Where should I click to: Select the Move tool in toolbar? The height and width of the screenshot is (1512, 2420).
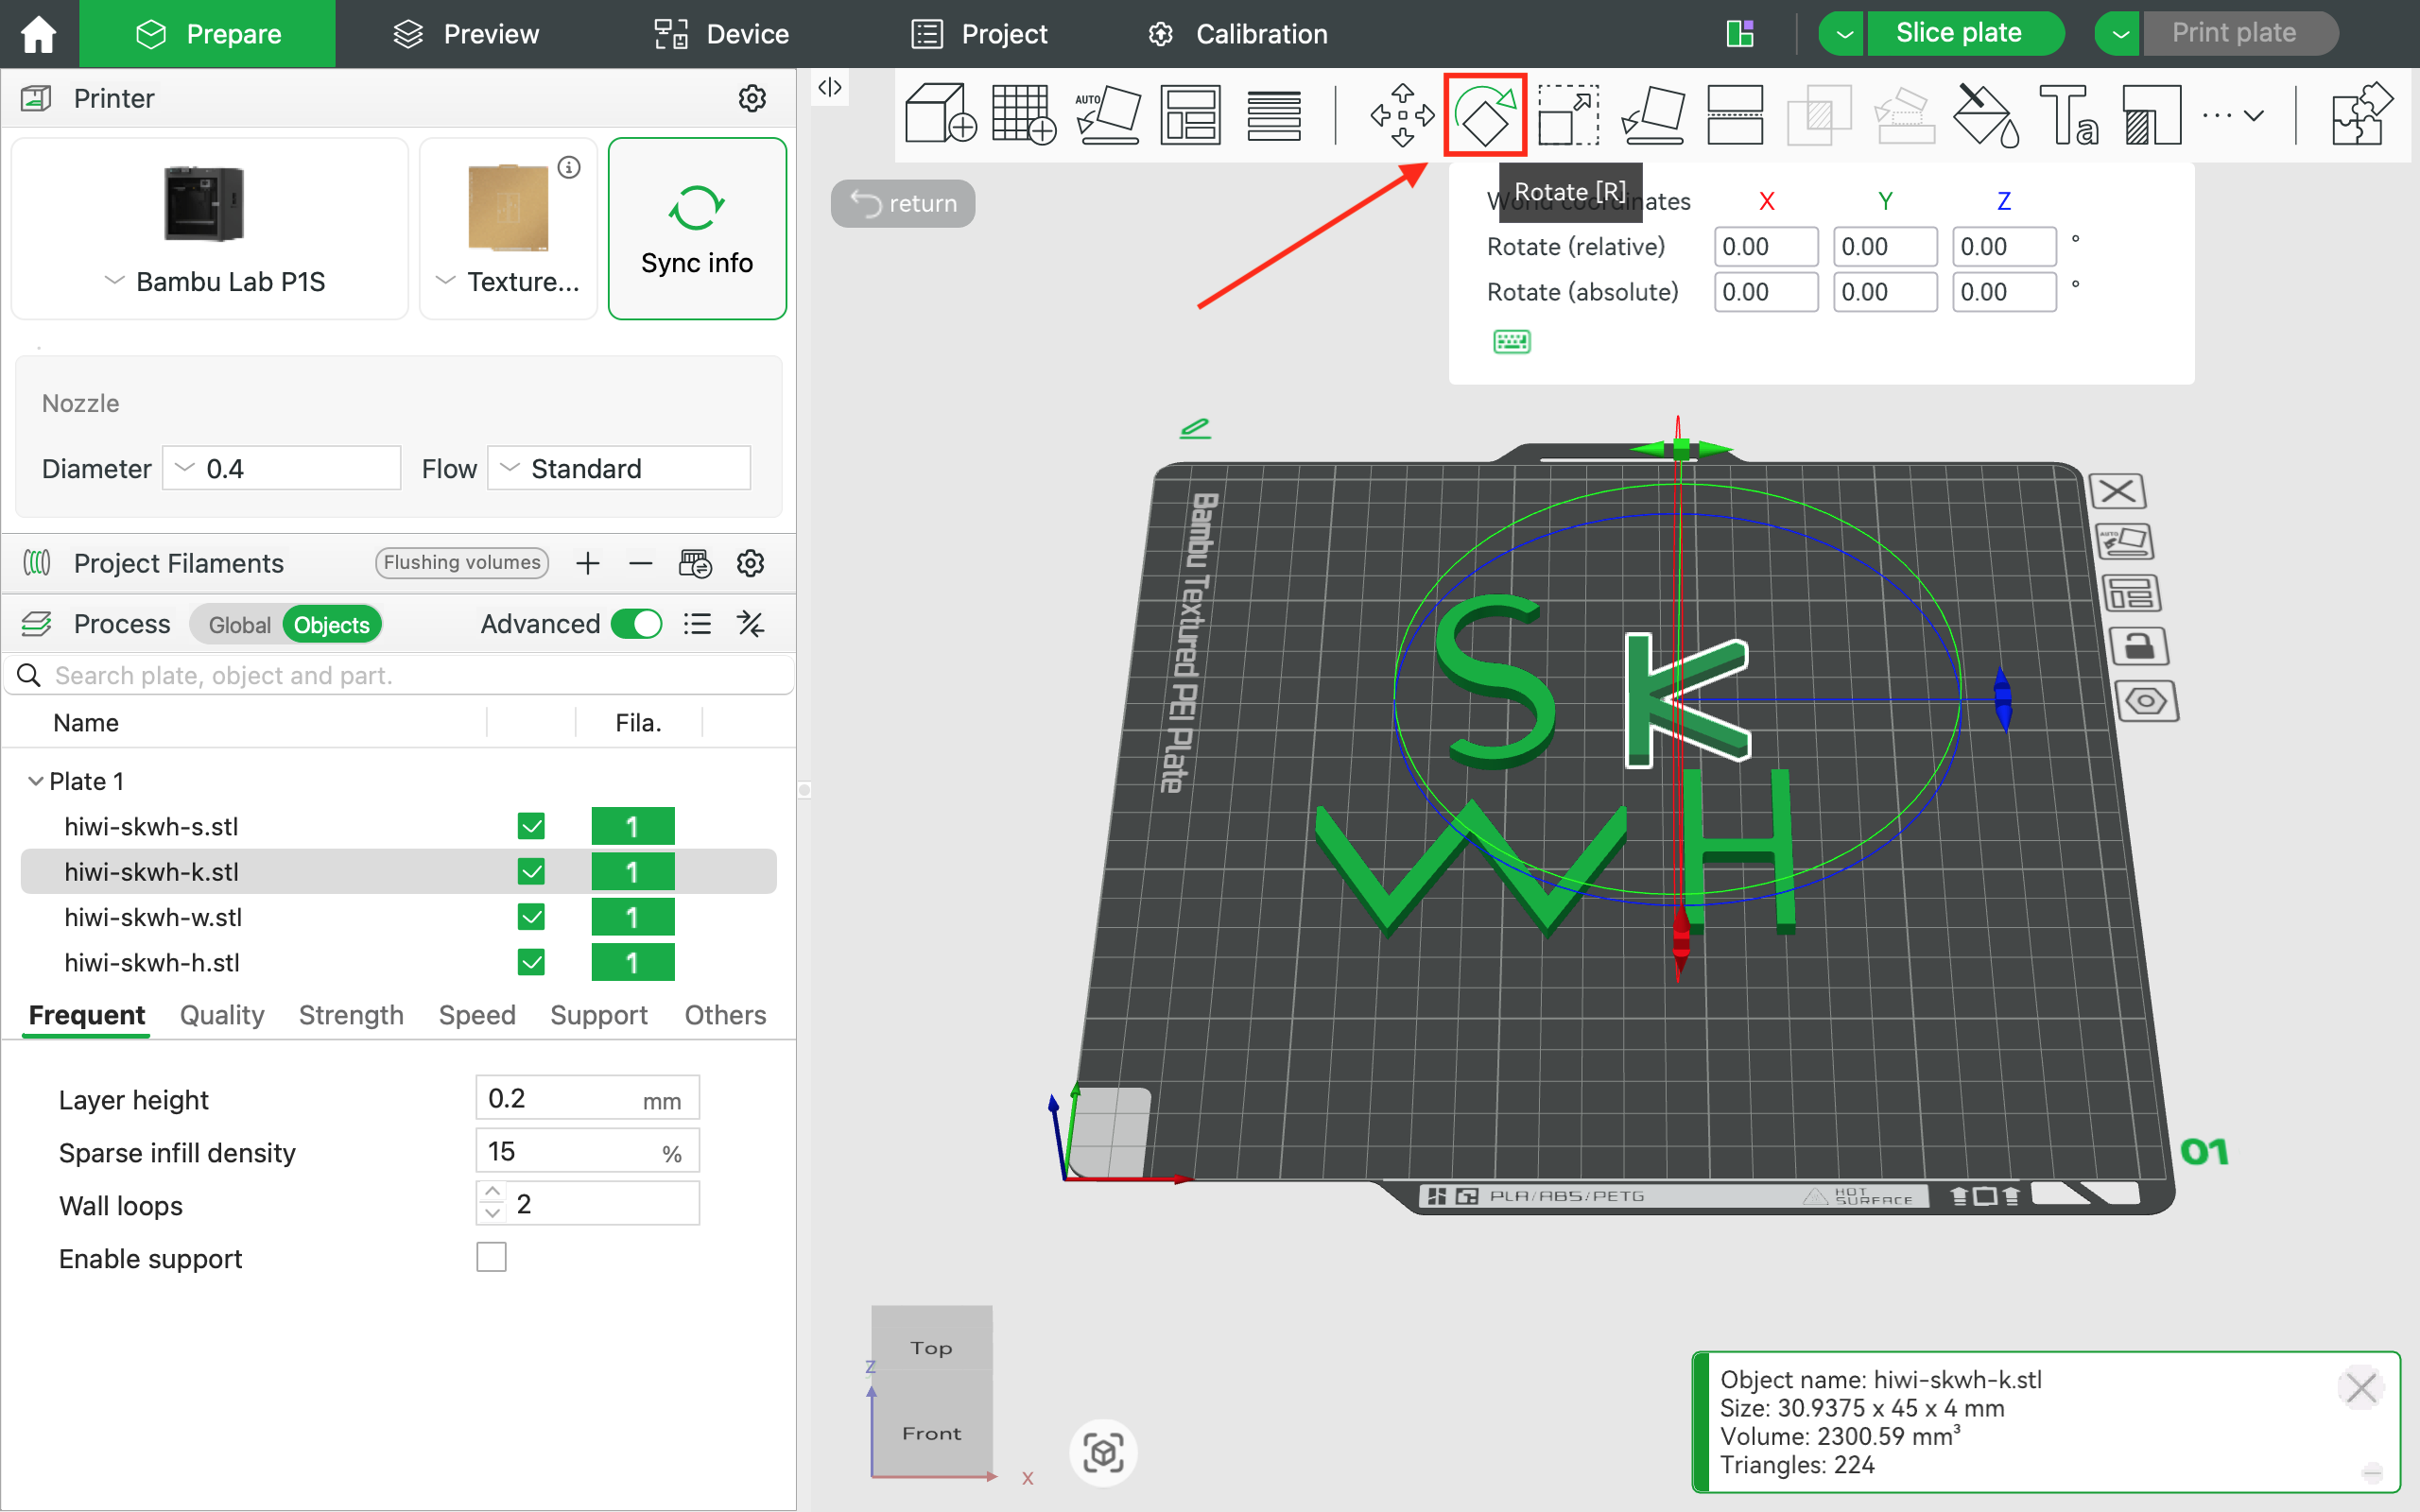point(1401,115)
